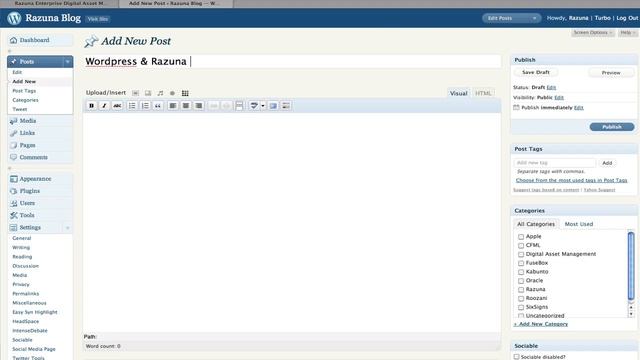This screenshot has width=640, height=360.
Task: Check the Kabunto category
Action: coord(521,272)
